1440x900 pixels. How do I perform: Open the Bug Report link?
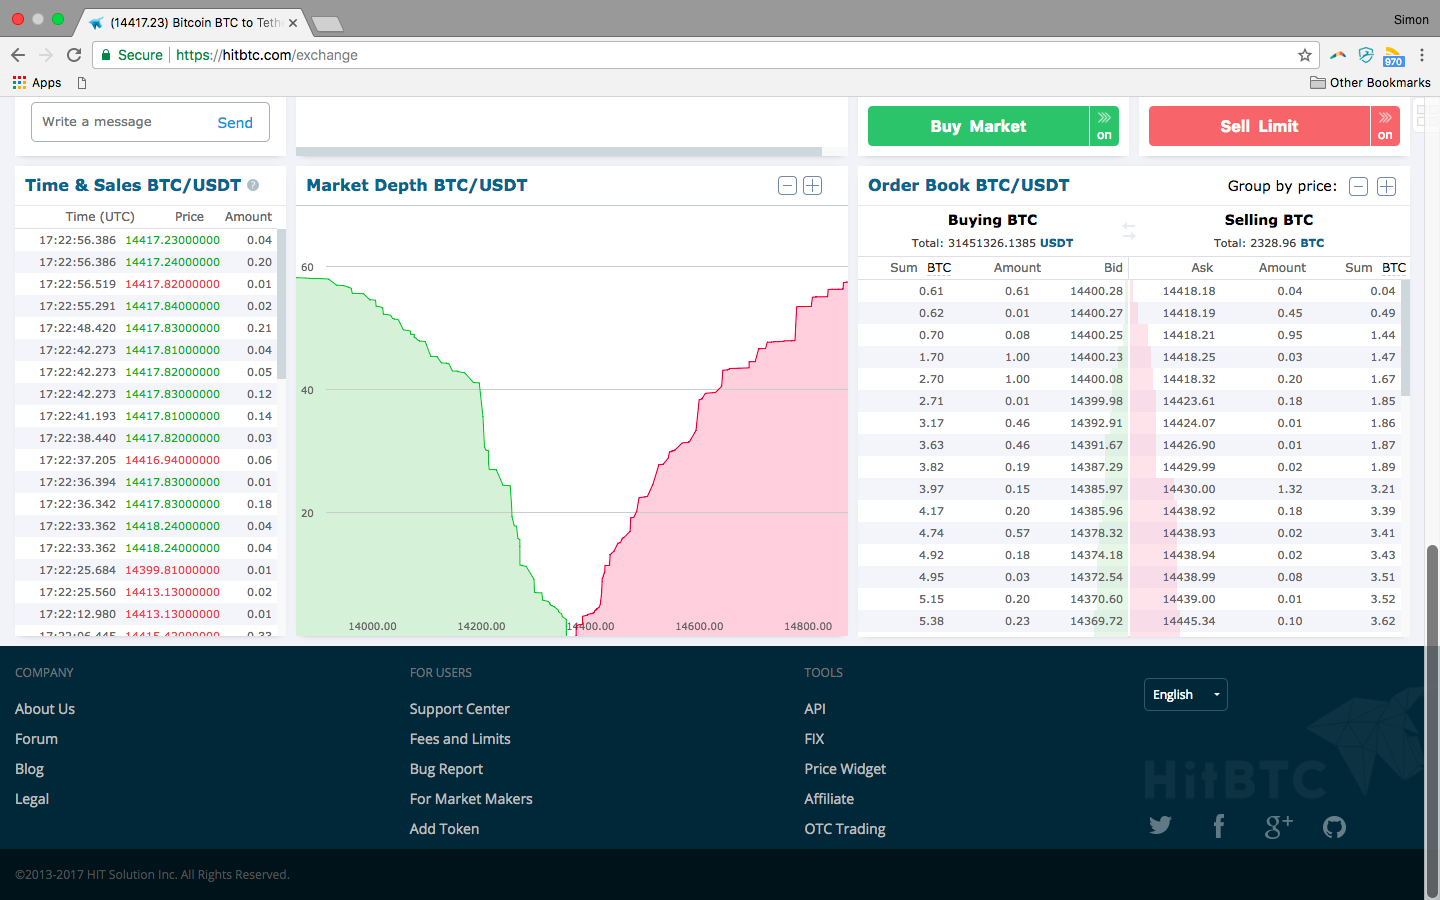coord(446,769)
